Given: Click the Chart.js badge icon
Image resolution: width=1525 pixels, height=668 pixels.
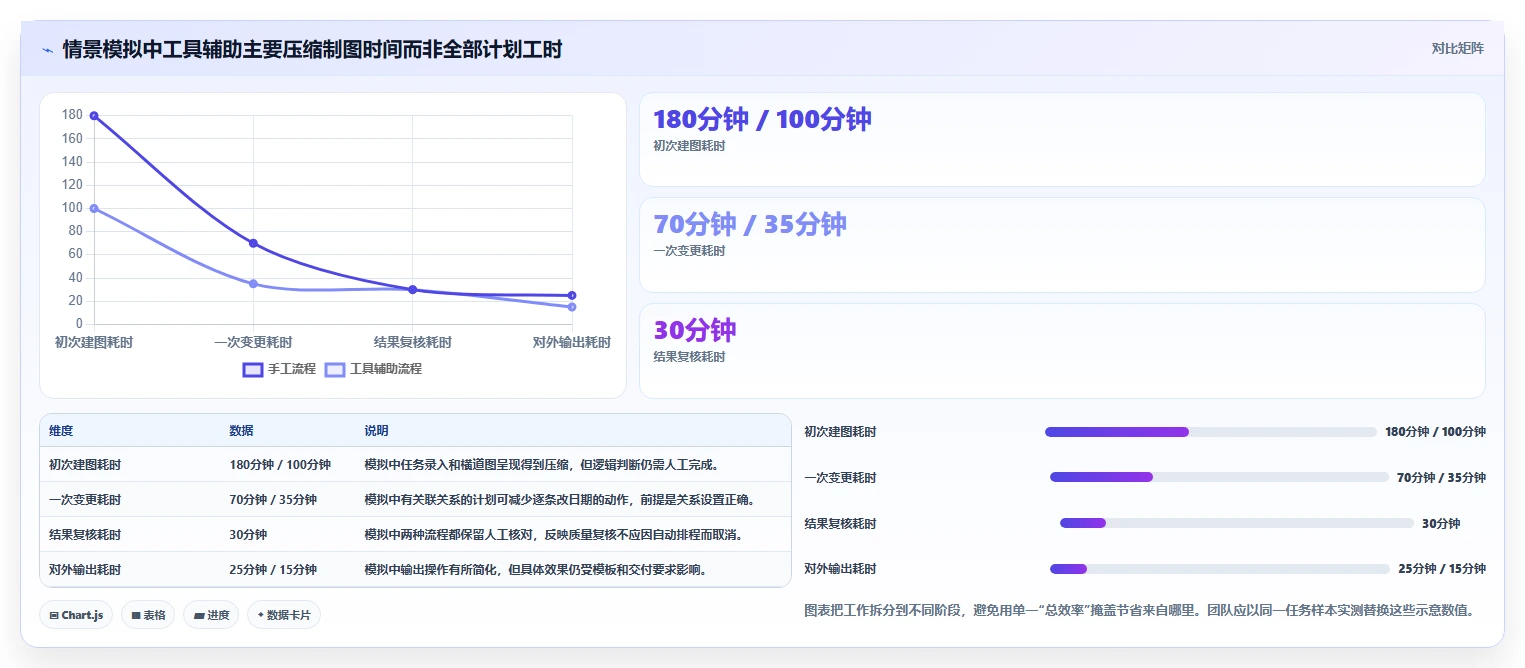Looking at the screenshot, I should click(54, 615).
